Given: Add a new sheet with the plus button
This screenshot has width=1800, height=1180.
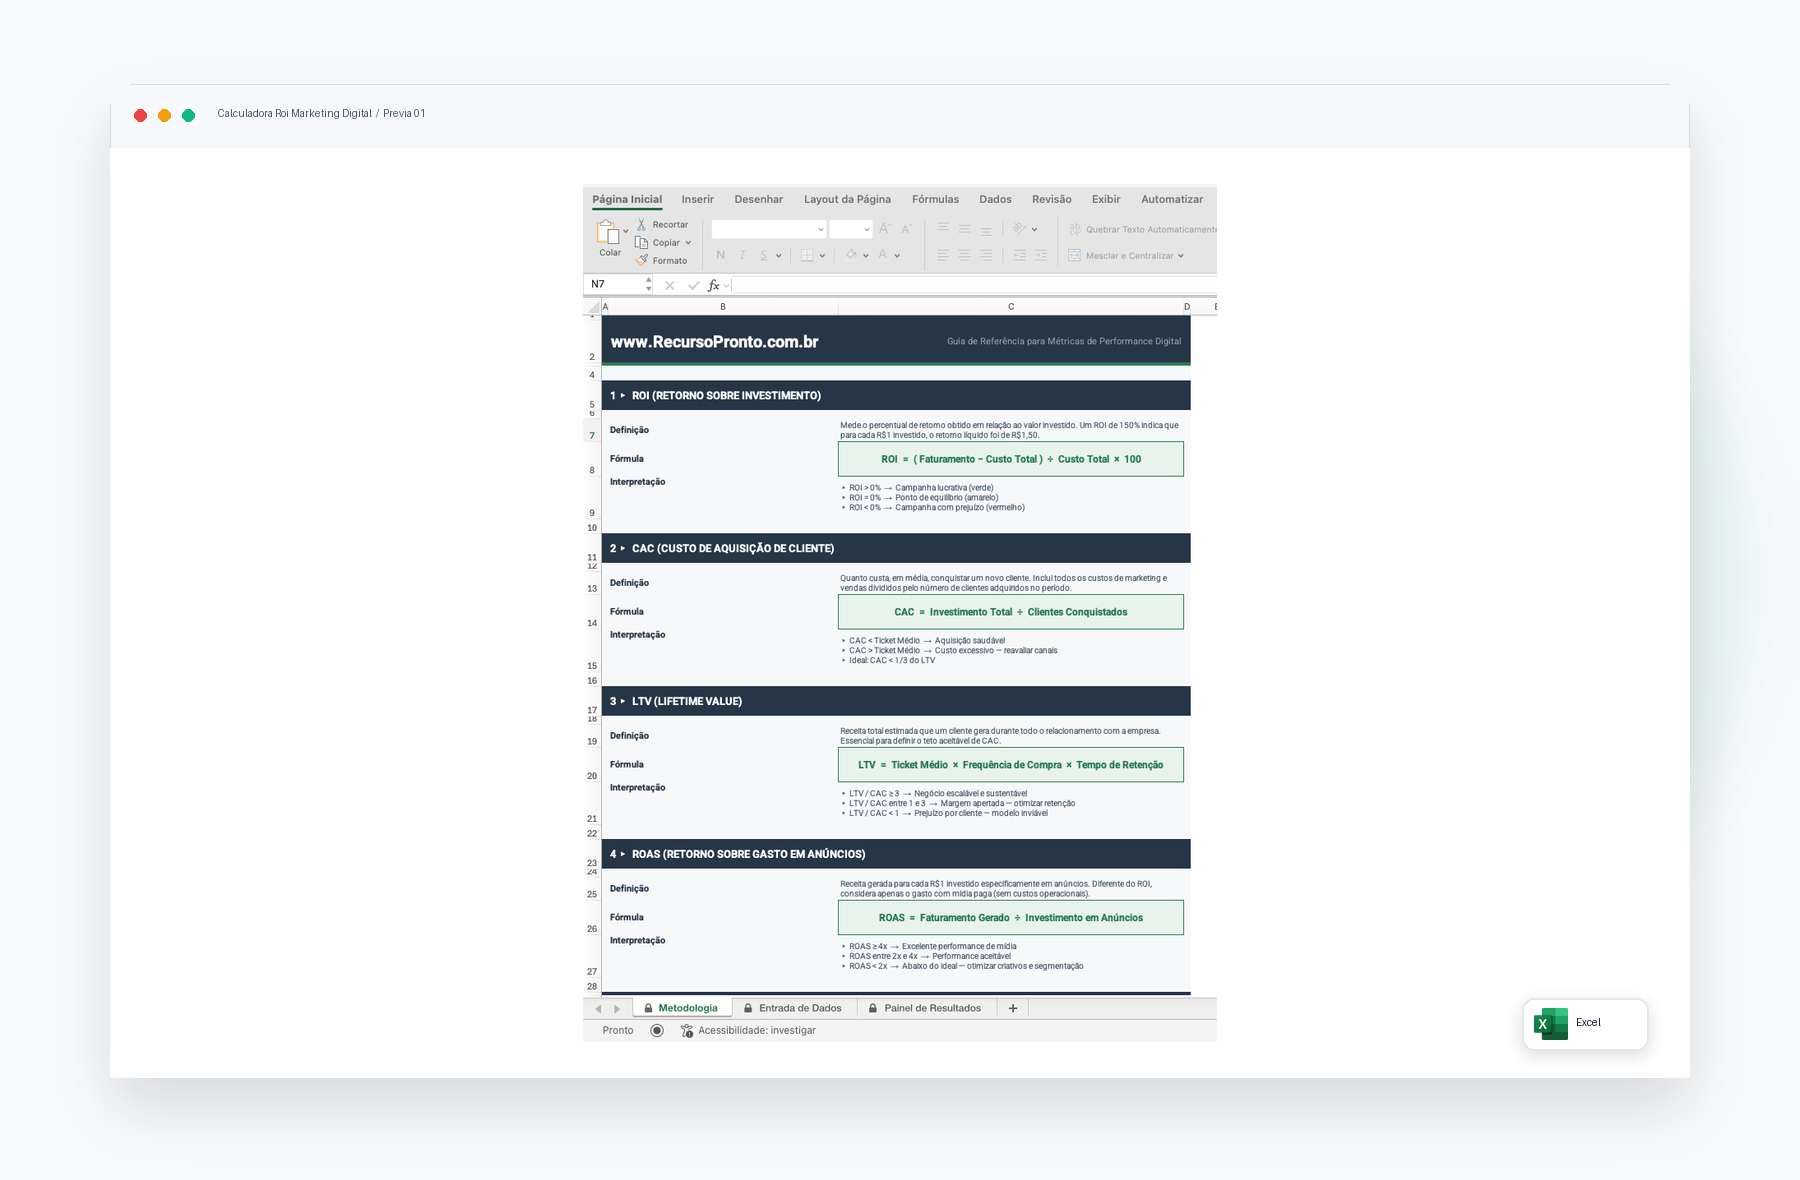Looking at the screenshot, I should pos(1013,1008).
